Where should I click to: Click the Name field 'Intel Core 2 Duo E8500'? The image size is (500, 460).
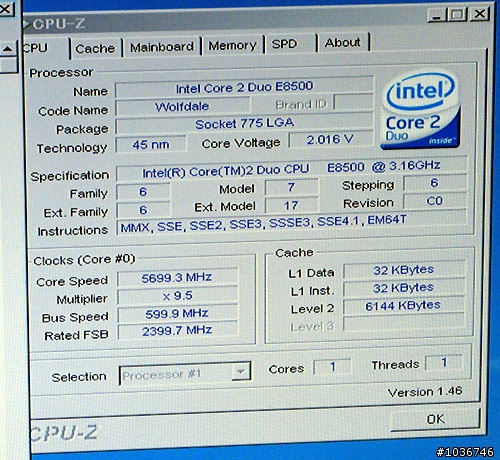point(244,87)
